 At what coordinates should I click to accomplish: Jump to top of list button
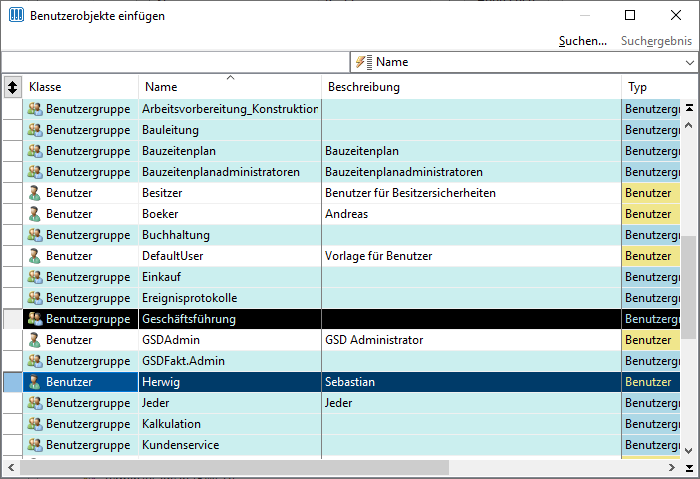click(690, 108)
